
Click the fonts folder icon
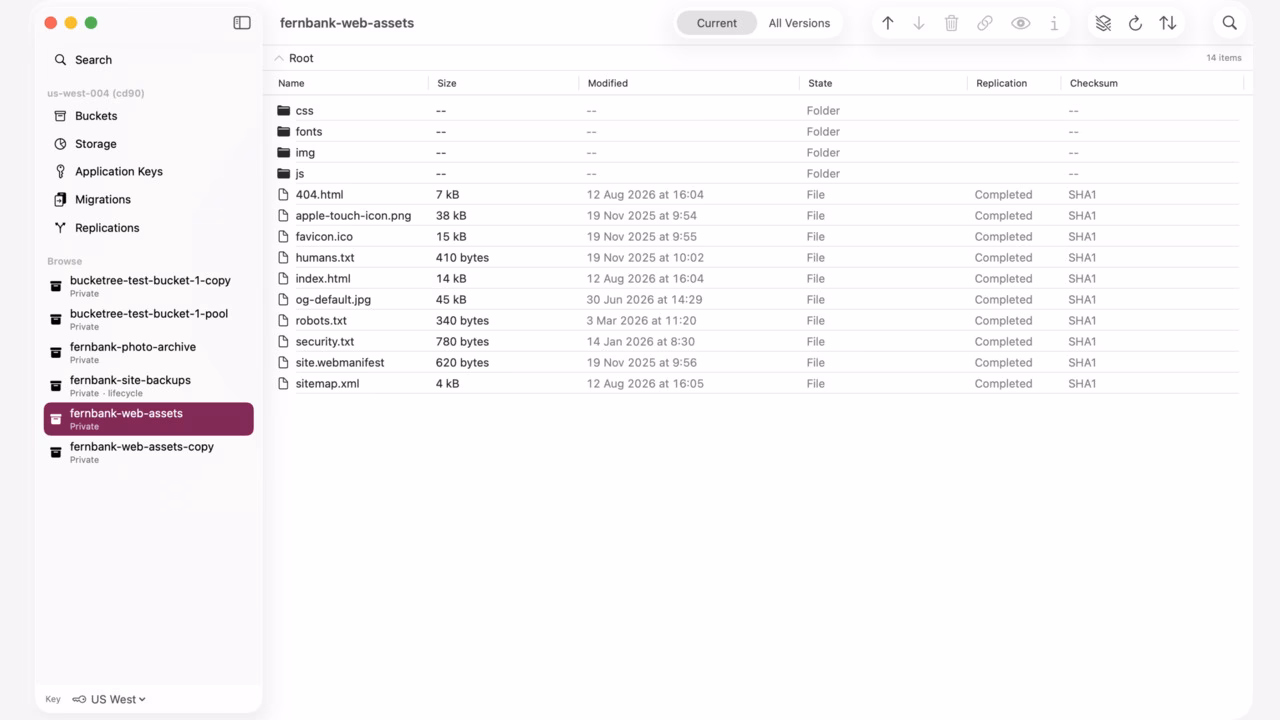(x=284, y=132)
